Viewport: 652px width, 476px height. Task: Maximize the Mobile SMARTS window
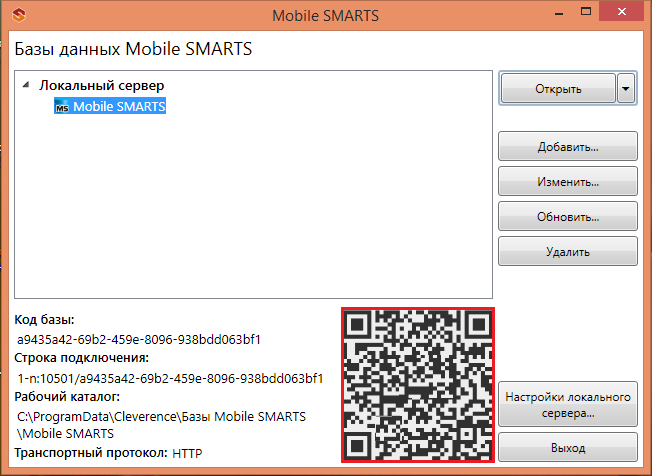pyautogui.click(x=586, y=12)
